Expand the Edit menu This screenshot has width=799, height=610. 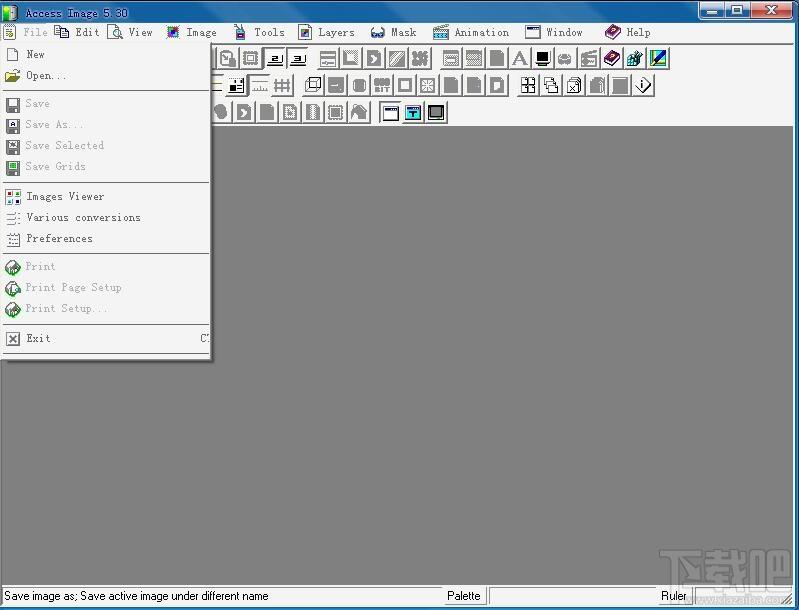click(77, 32)
